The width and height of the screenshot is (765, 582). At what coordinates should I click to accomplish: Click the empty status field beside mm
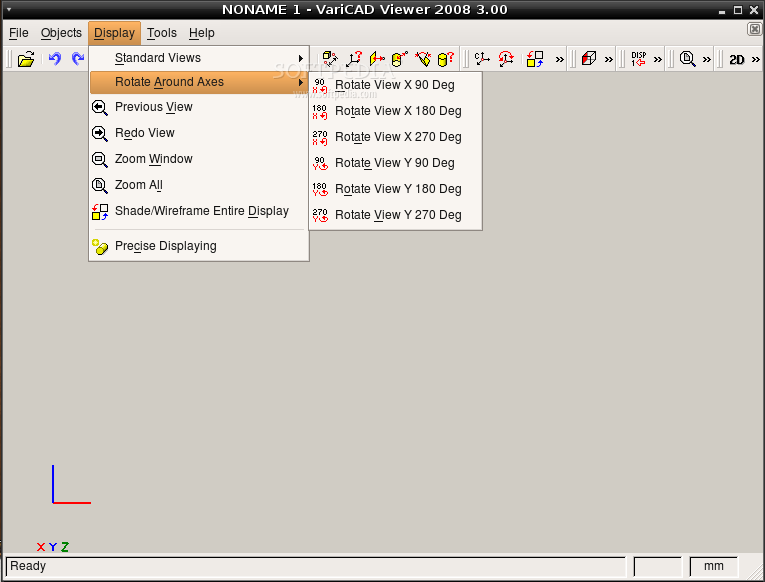pos(657,566)
